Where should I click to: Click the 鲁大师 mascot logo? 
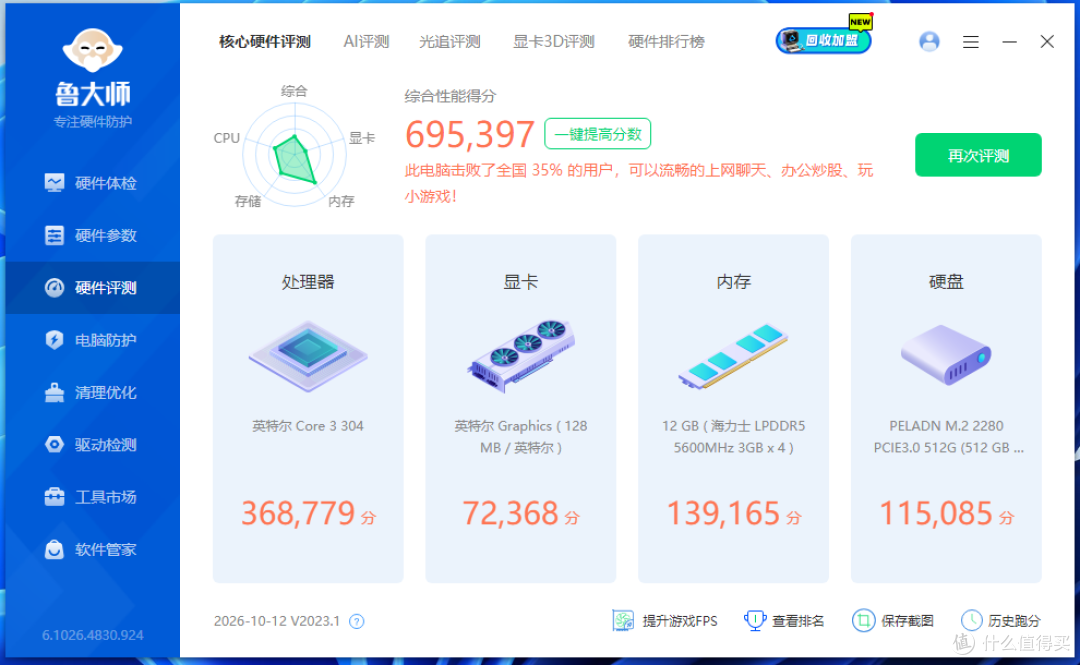tap(92, 50)
